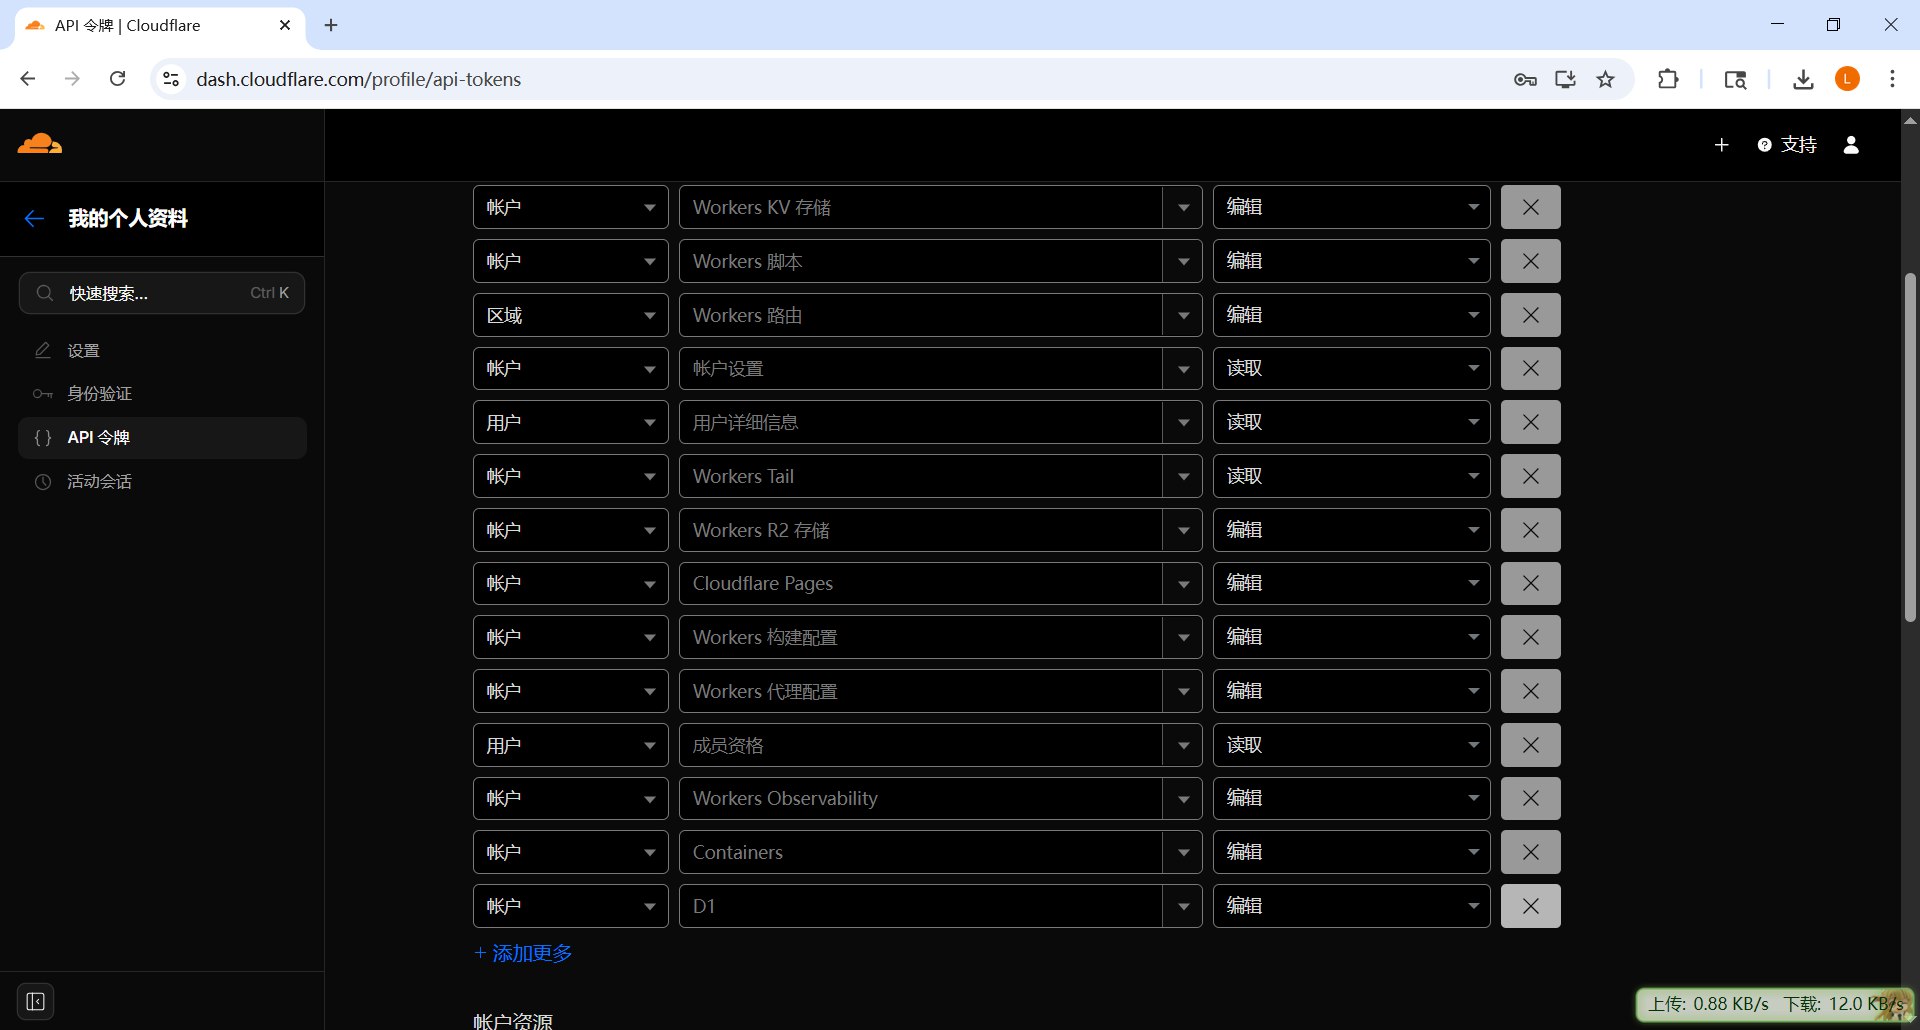The height and width of the screenshot is (1030, 1920).
Task: Click the Cloudflare logo icon
Action: pyautogui.click(x=40, y=144)
